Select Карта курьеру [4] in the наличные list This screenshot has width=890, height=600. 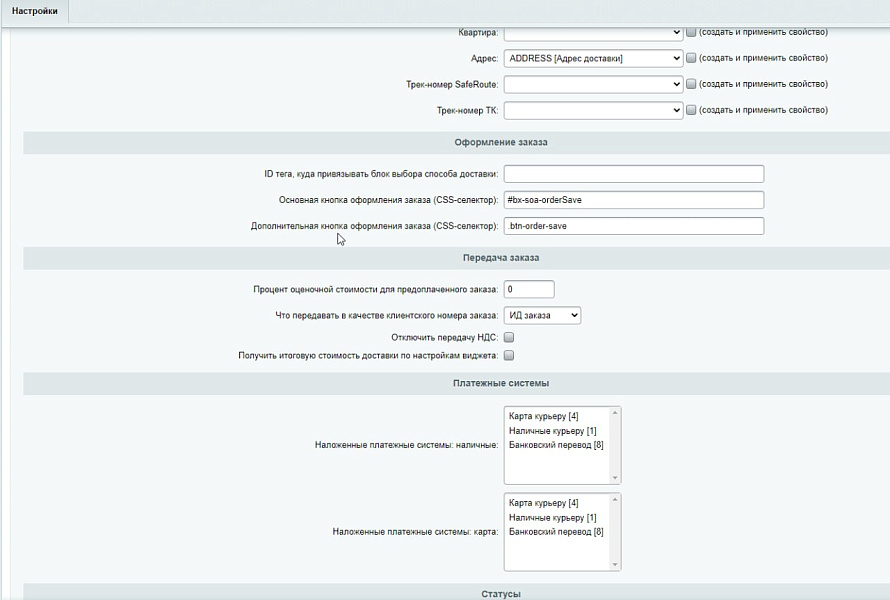click(x=543, y=416)
